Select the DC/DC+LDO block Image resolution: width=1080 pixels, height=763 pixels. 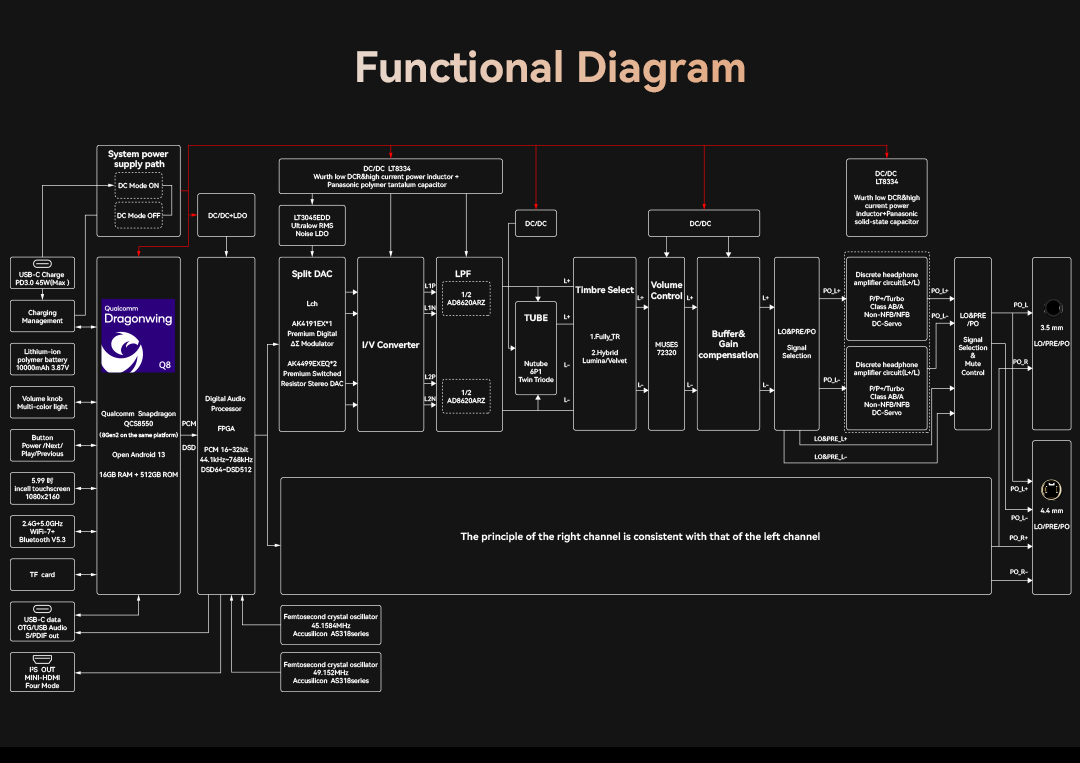227,216
